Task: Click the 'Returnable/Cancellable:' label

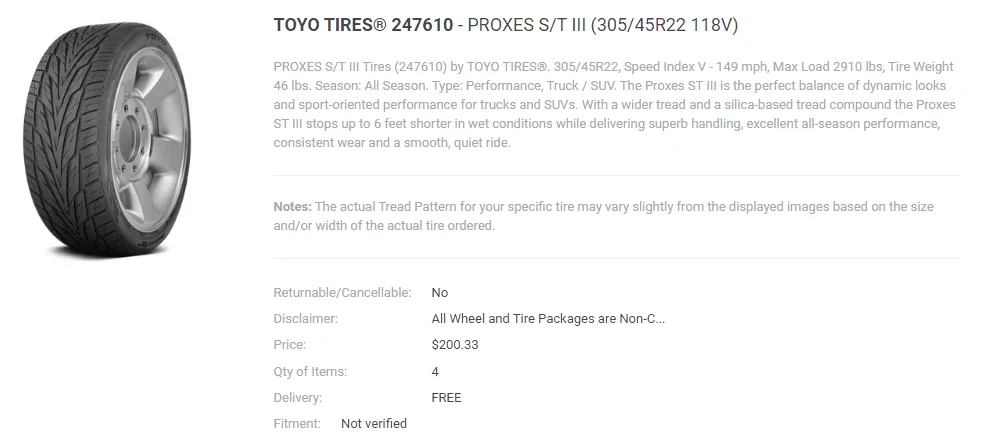Action: [342, 293]
